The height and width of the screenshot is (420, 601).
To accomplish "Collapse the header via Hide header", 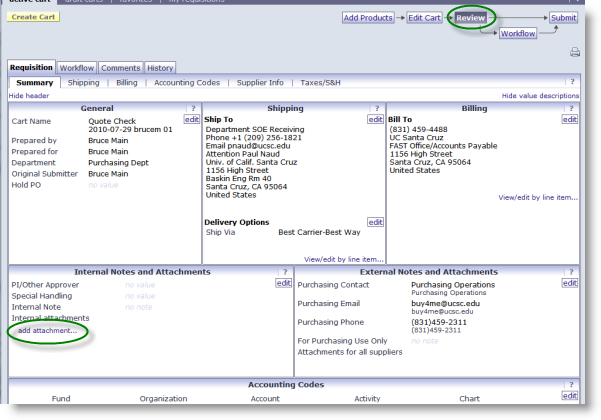I will point(31,95).
